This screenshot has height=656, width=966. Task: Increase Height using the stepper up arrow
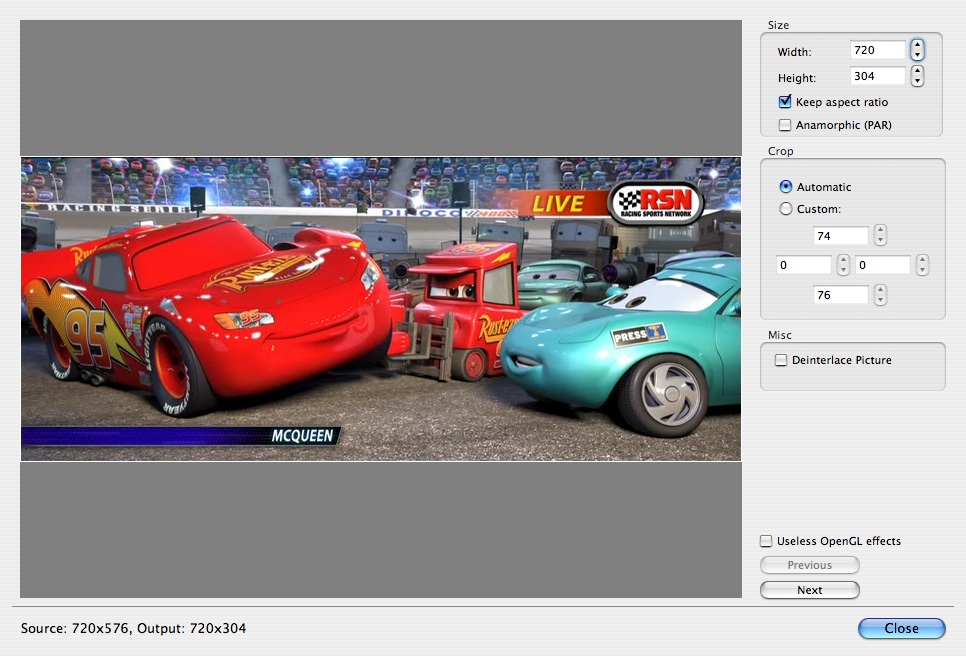(917, 70)
